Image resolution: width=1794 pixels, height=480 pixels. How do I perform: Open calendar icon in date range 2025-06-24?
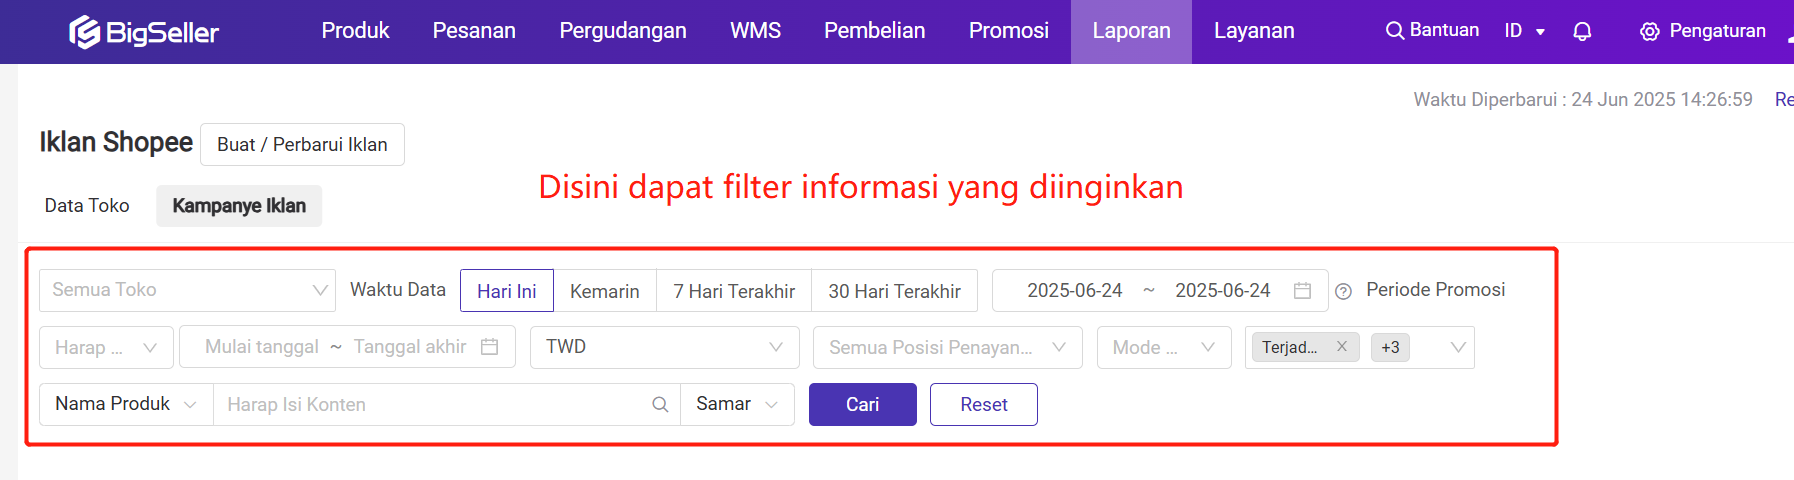click(x=1302, y=290)
